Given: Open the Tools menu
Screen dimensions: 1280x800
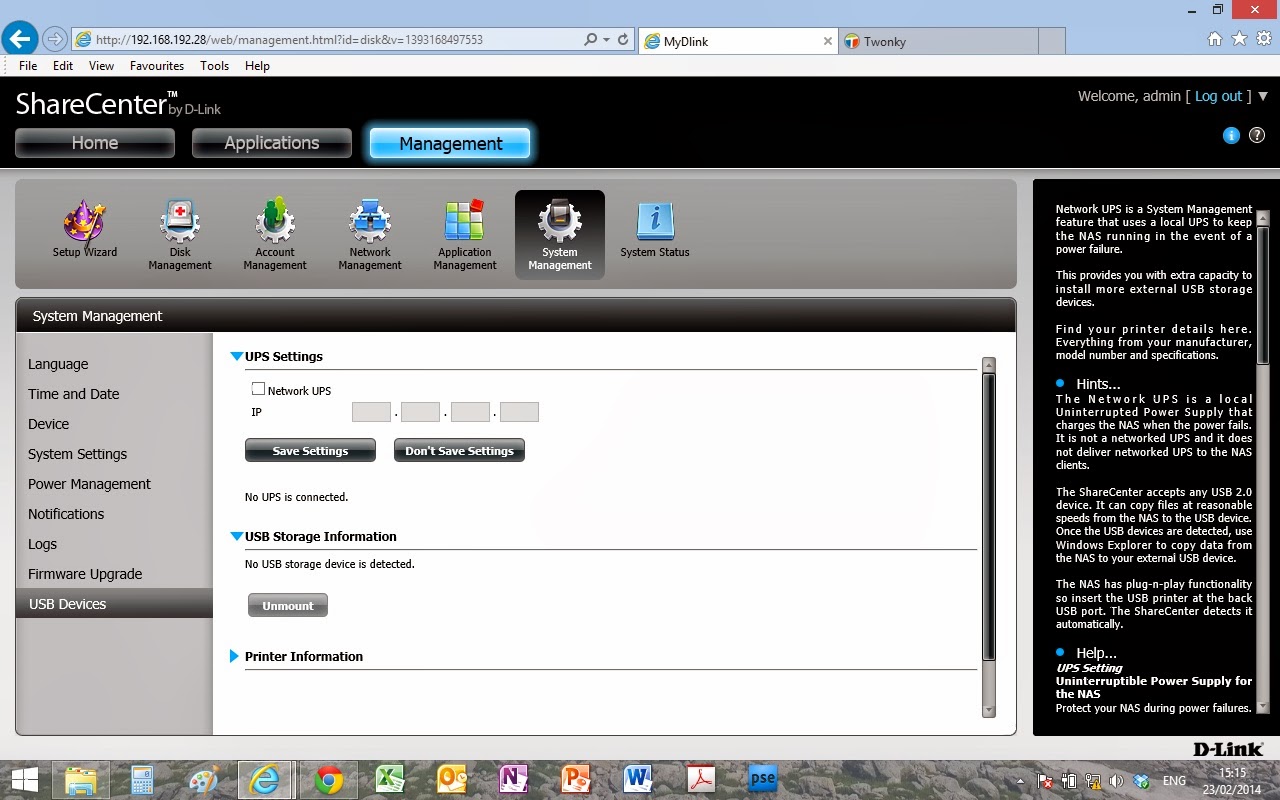Looking at the screenshot, I should [214, 66].
